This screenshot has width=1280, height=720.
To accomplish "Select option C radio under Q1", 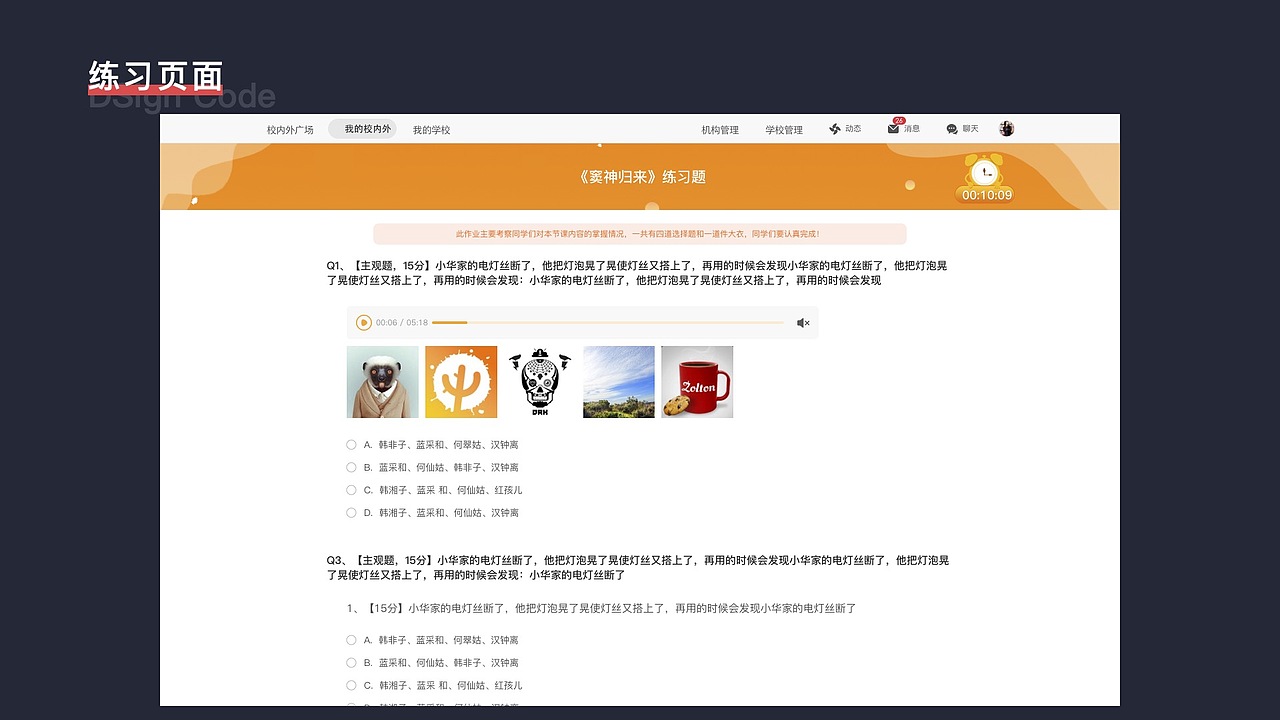I will click(x=351, y=490).
